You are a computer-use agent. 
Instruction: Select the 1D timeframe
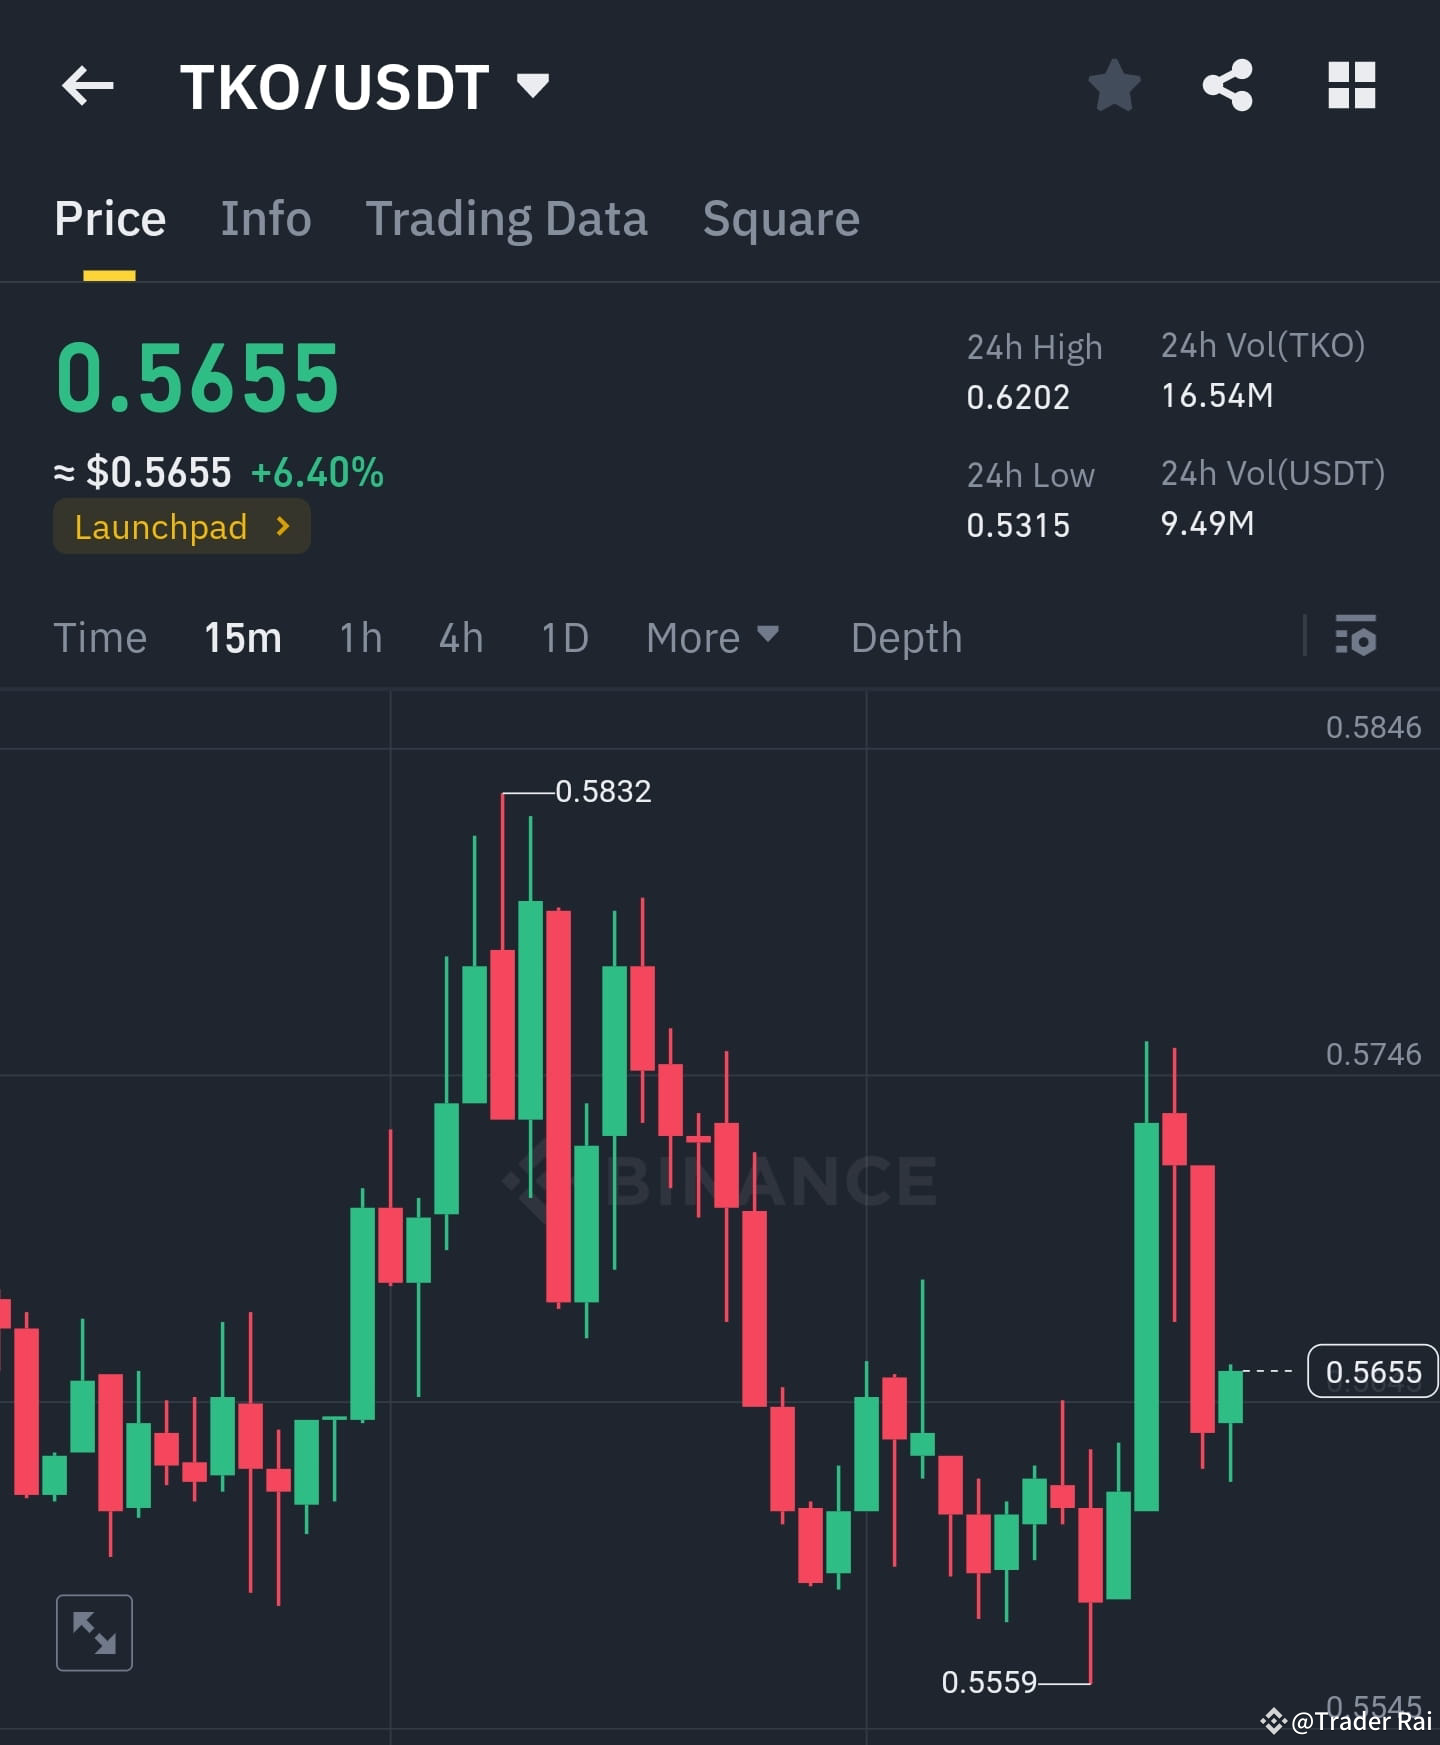click(x=563, y=637)
